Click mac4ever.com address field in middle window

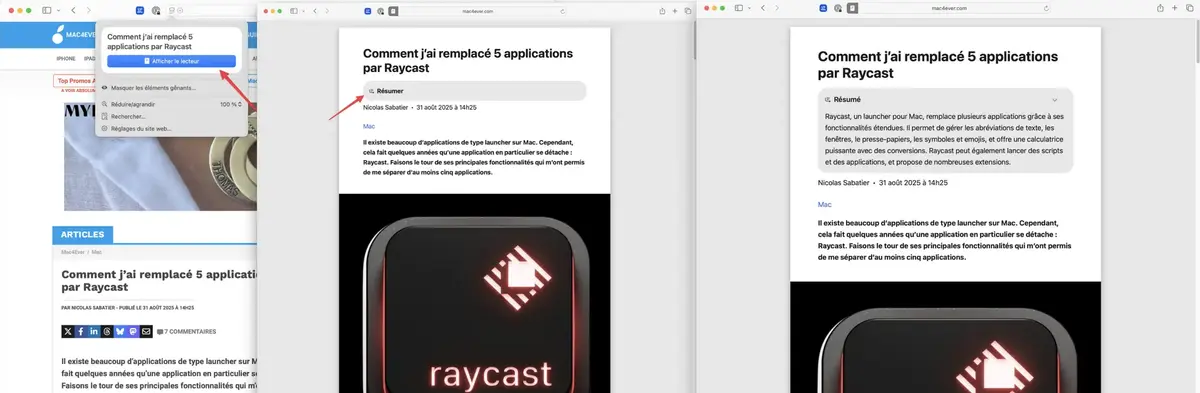483,11
